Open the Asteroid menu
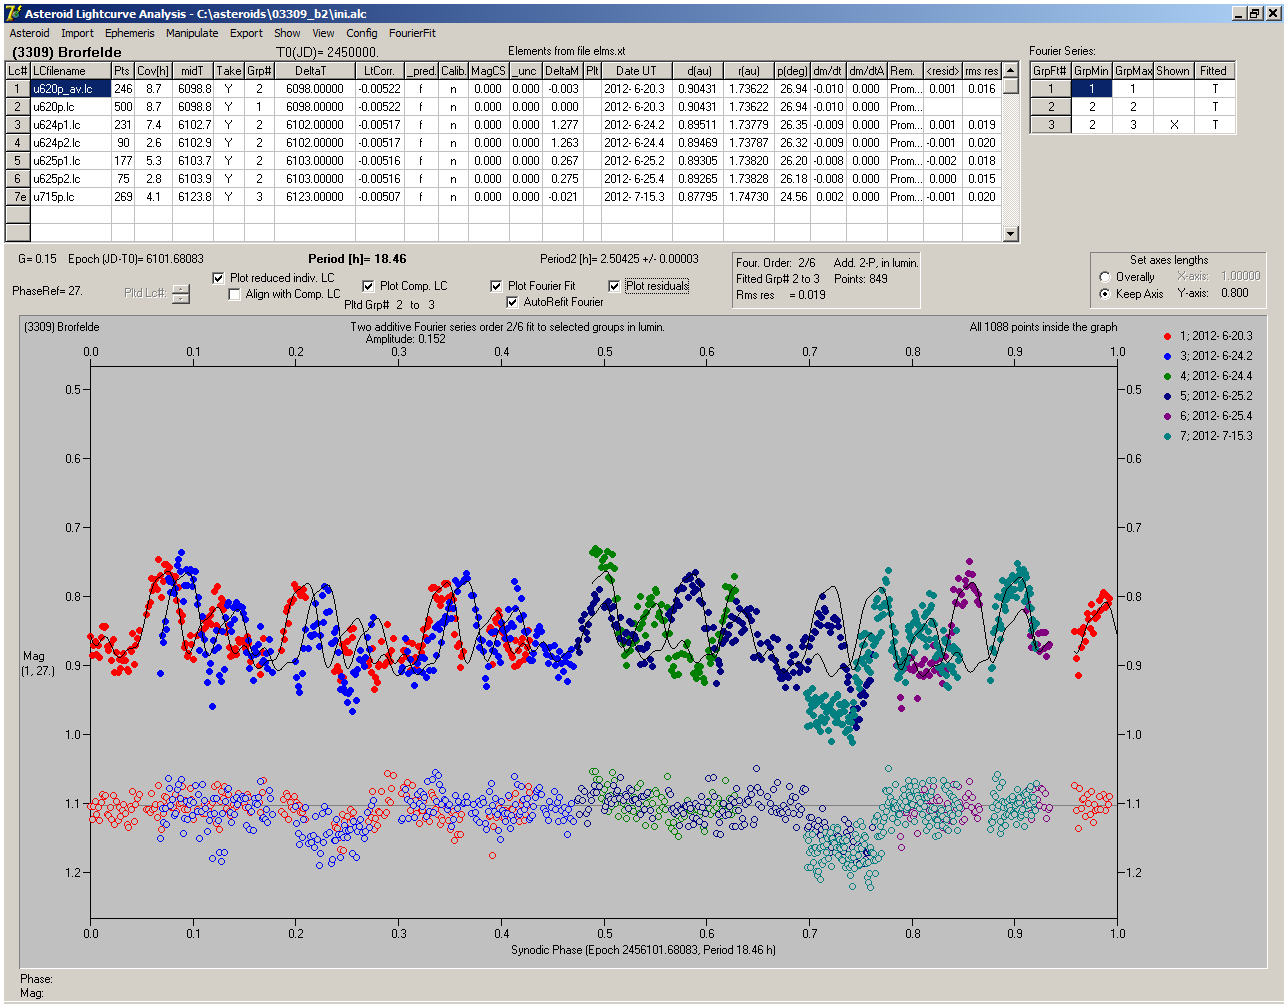Image resolution: width=1288 pixels, height=1004 pixels. pos(29,33)
